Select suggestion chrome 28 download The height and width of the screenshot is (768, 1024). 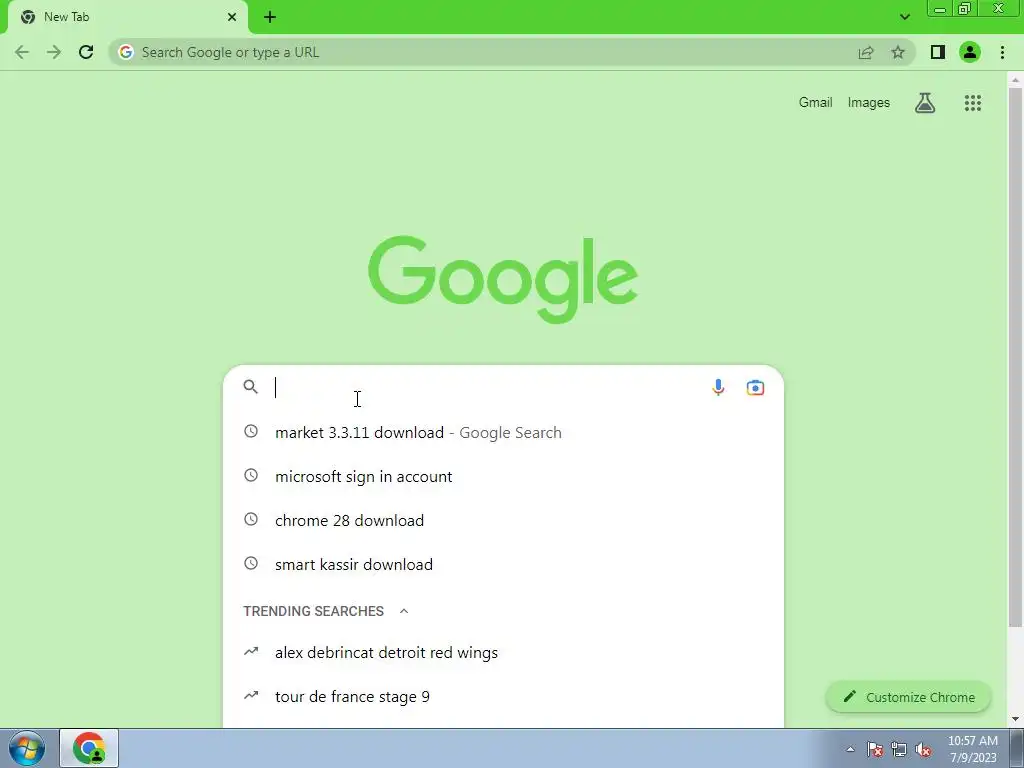tap(503, 520)
